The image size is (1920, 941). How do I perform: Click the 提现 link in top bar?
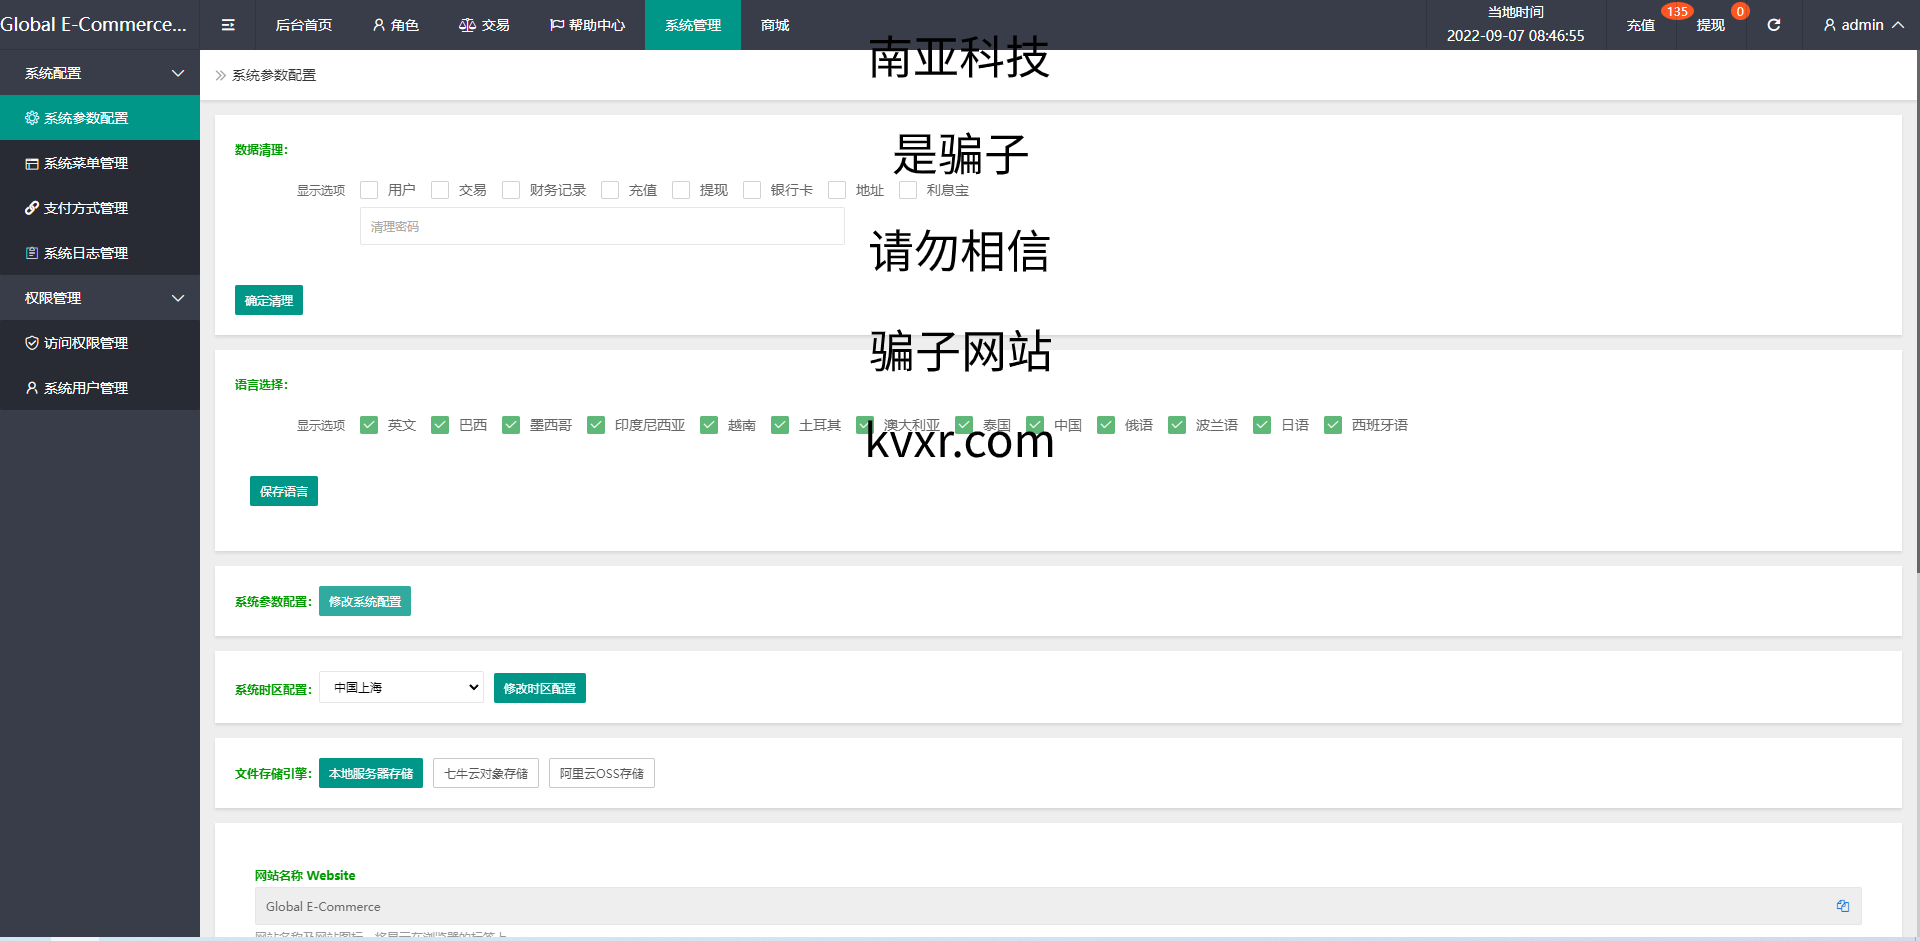[1711, 25]
